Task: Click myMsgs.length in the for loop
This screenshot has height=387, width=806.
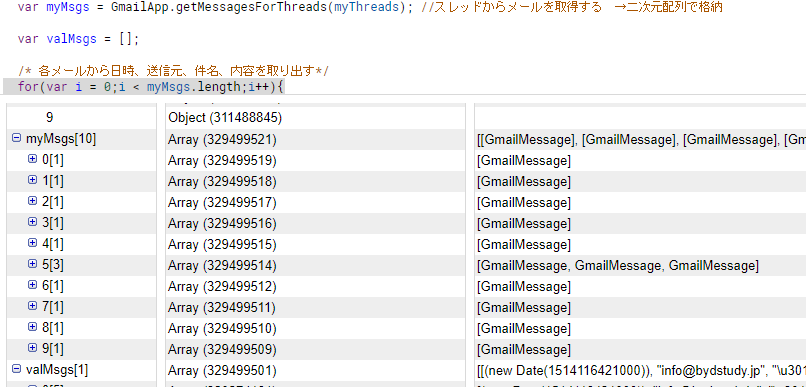Action: point(194,86)
